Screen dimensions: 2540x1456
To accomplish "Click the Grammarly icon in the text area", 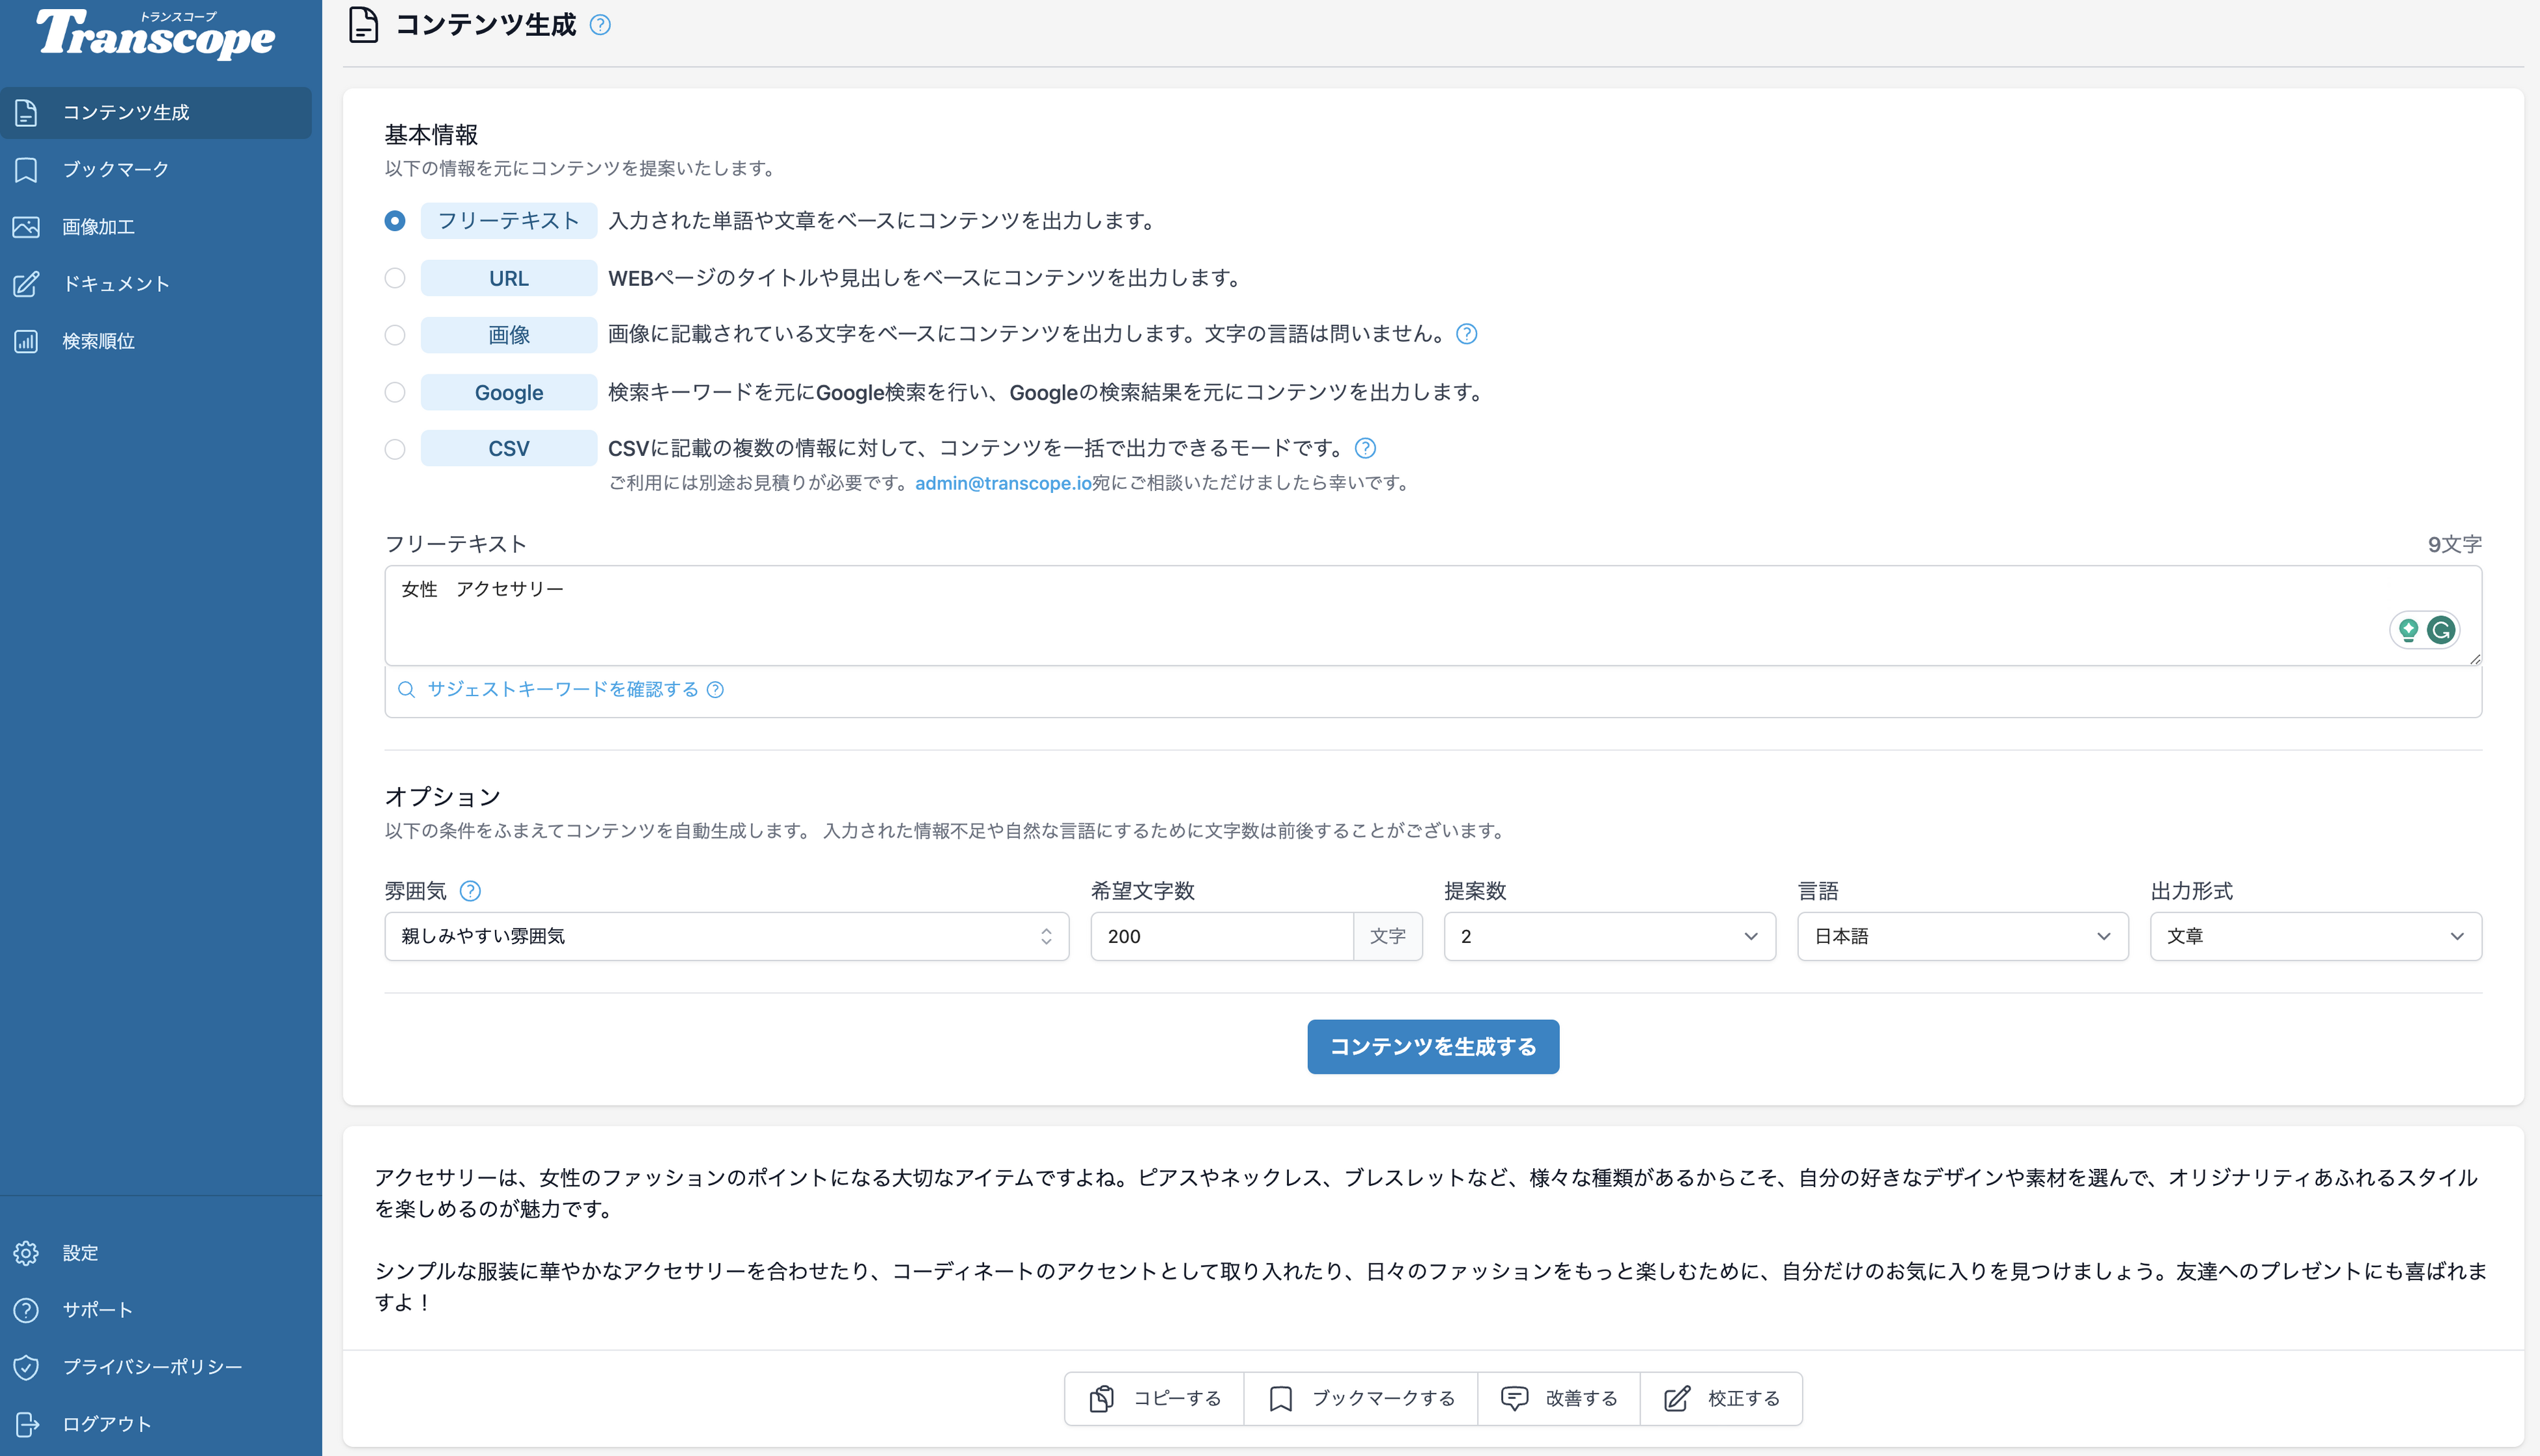I will tap(2441, 630).
